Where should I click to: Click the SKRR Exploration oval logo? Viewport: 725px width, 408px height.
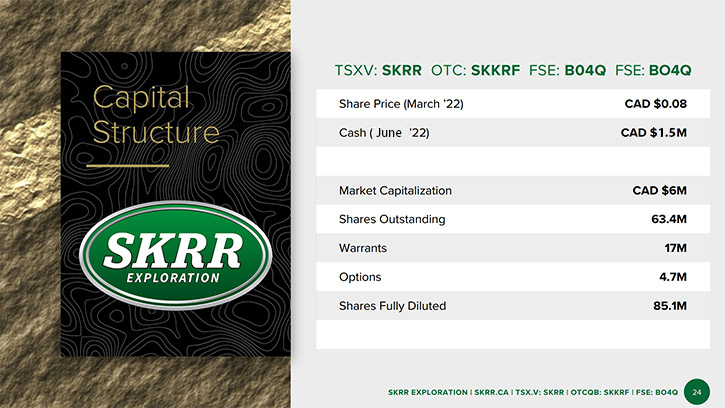pyautogui.click(x=175, y=254)
